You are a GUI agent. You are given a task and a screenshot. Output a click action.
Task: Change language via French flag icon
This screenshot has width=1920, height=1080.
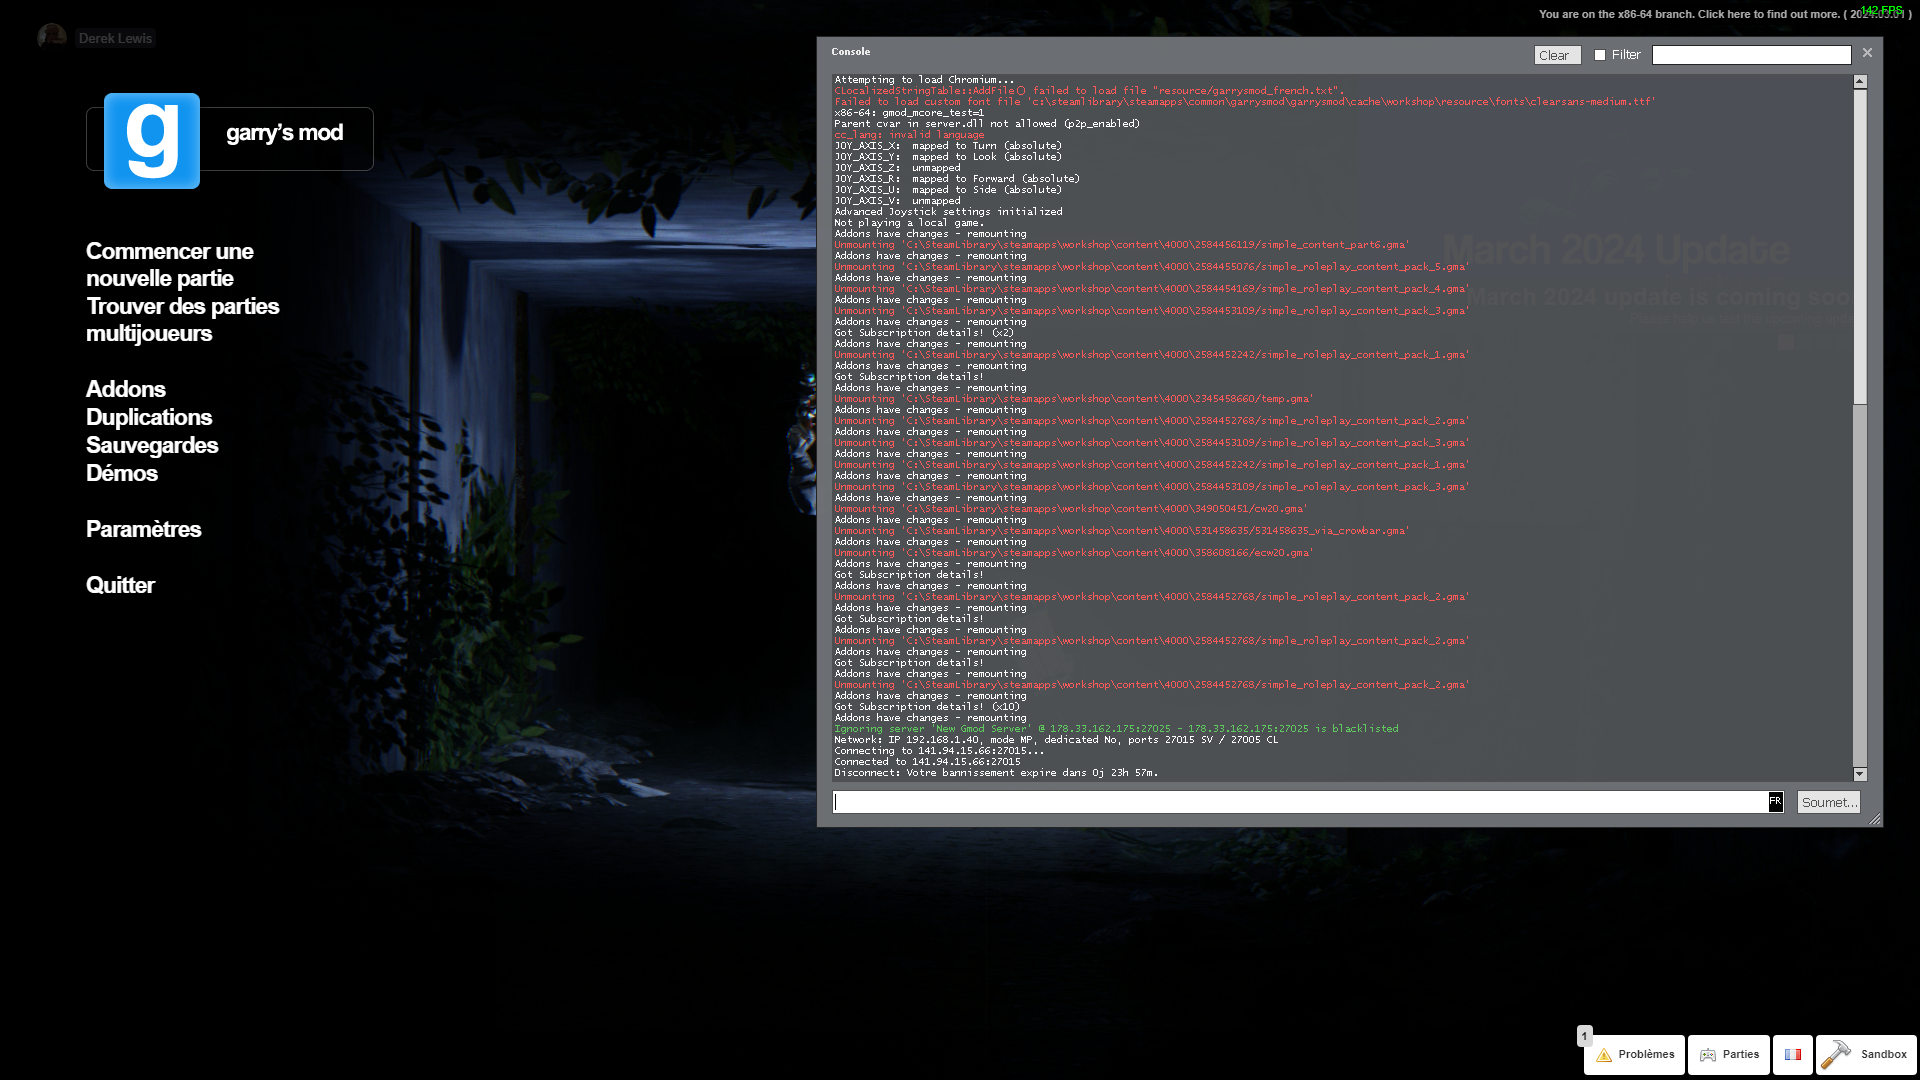(1793, 1054)
